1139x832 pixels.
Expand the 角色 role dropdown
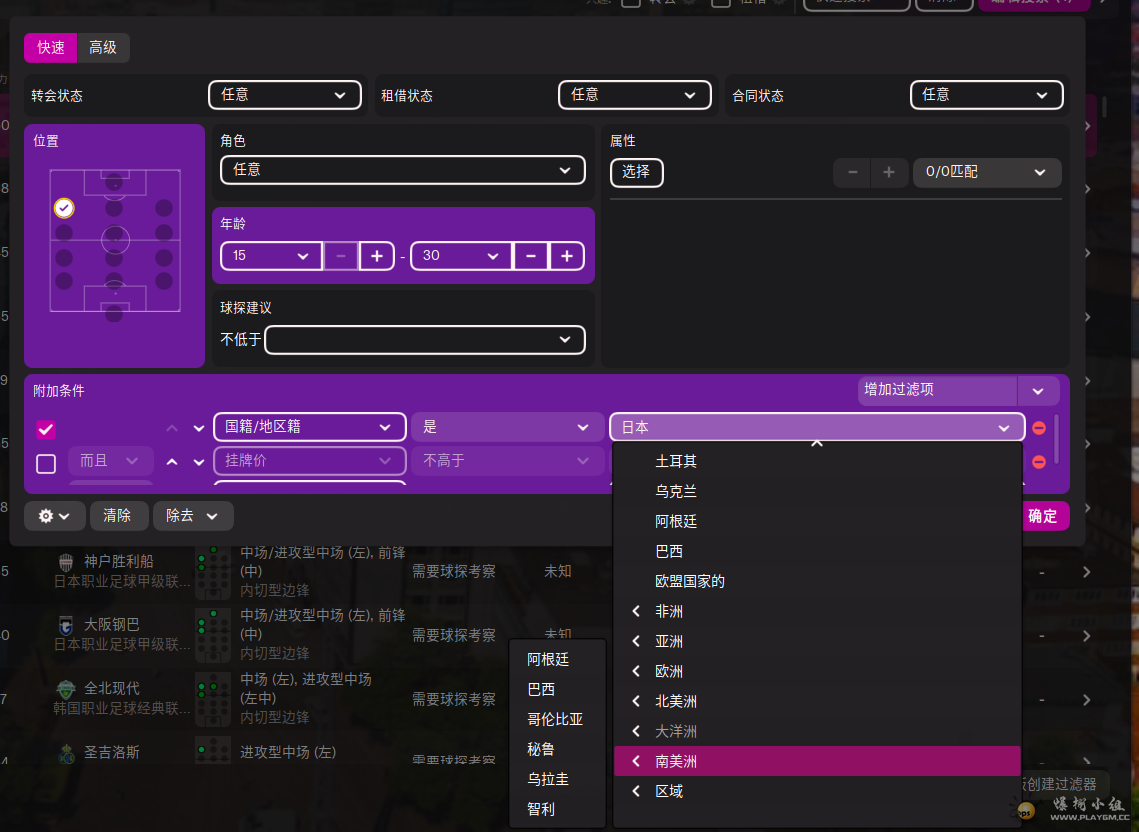tap(402, 170)
